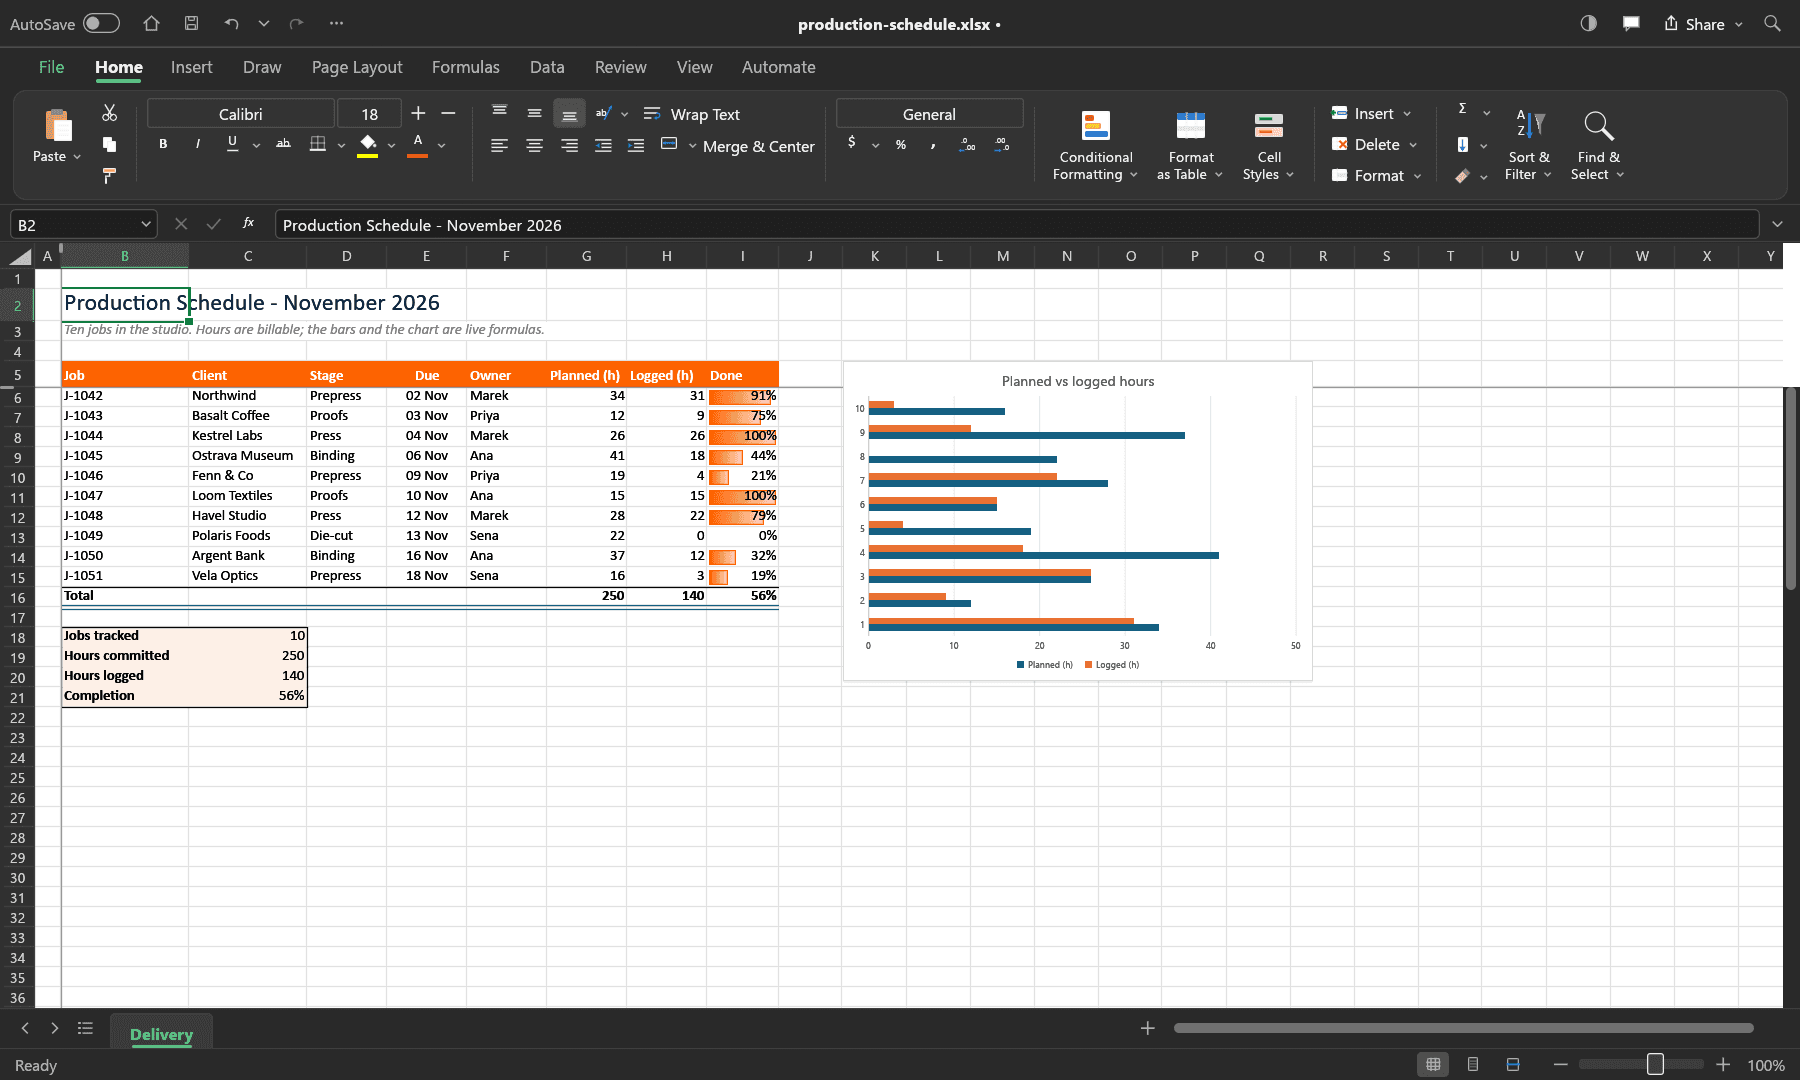This screenshot has width=1800, height=1080.
Task: Increase decimal places
Action: pos(968,145)
